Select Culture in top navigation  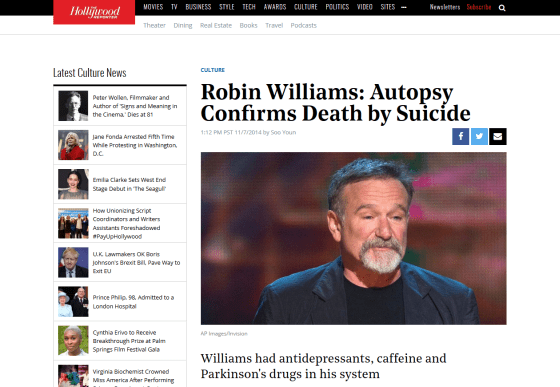click(x=306, y=7)
